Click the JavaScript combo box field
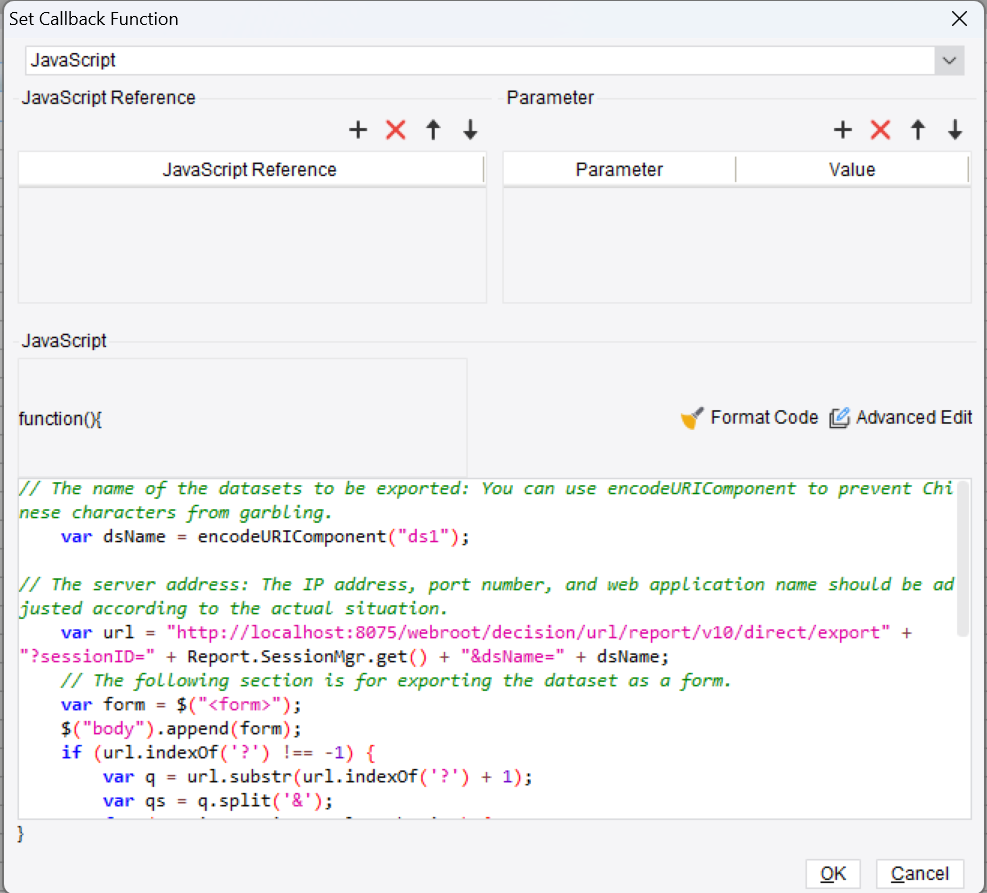The width and height of the screenshot is (987, 893). pyautogui.click(x=480, y=60)
